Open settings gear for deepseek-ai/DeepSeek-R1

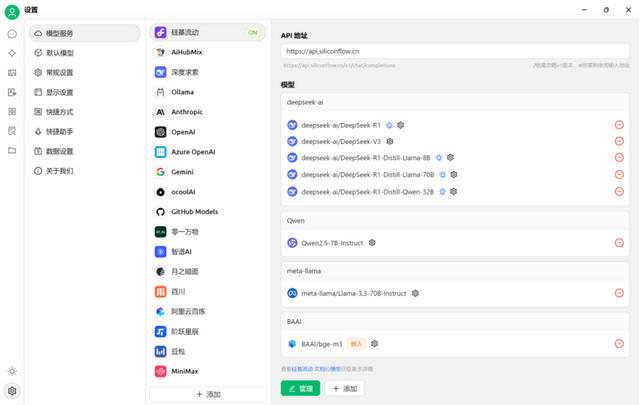401,125
